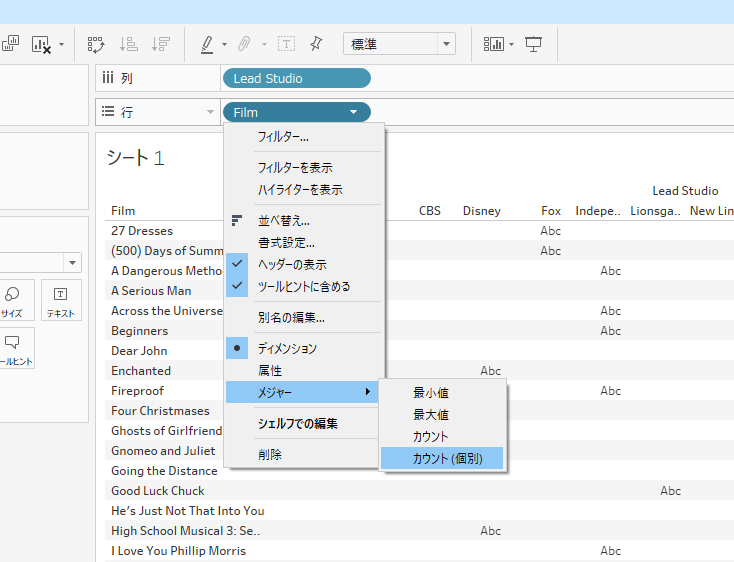The height and width of the screenshot is (562, 734).
Task: Open the Film pill dropdown arrow
Action: tap(353, 112)
